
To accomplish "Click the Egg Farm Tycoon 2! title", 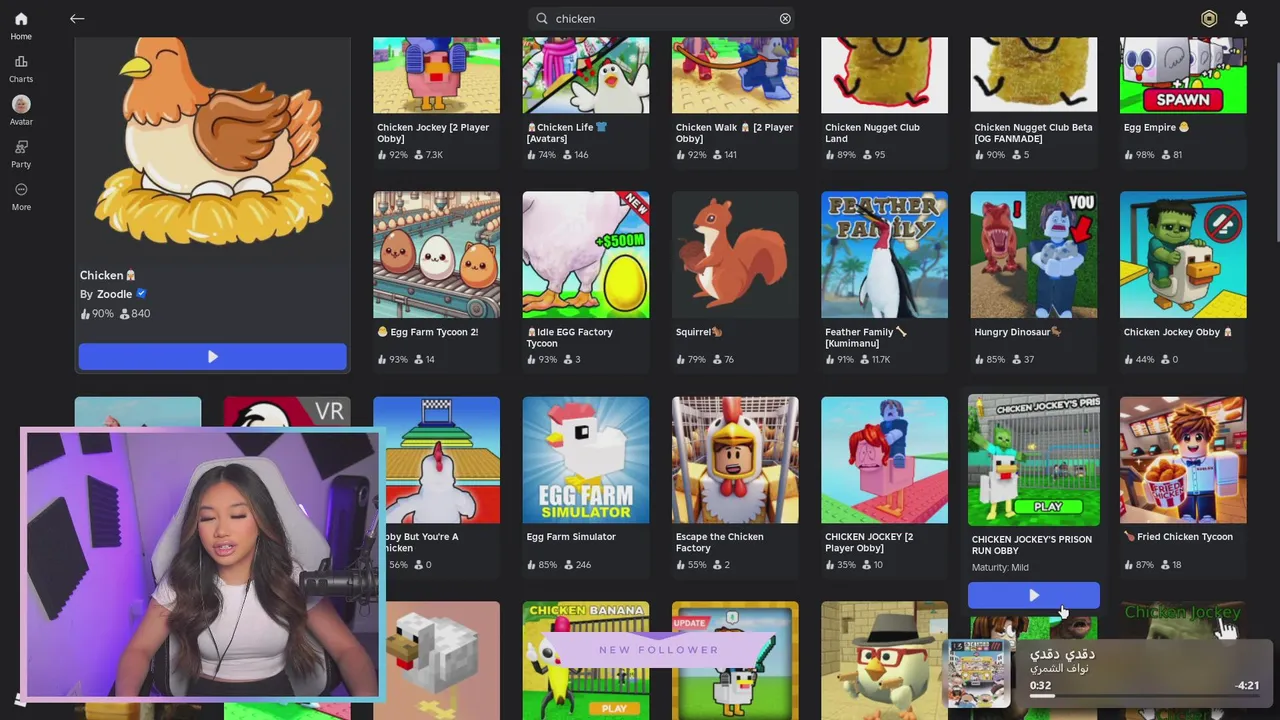I will pyautogui.click(x=428, y=332).
